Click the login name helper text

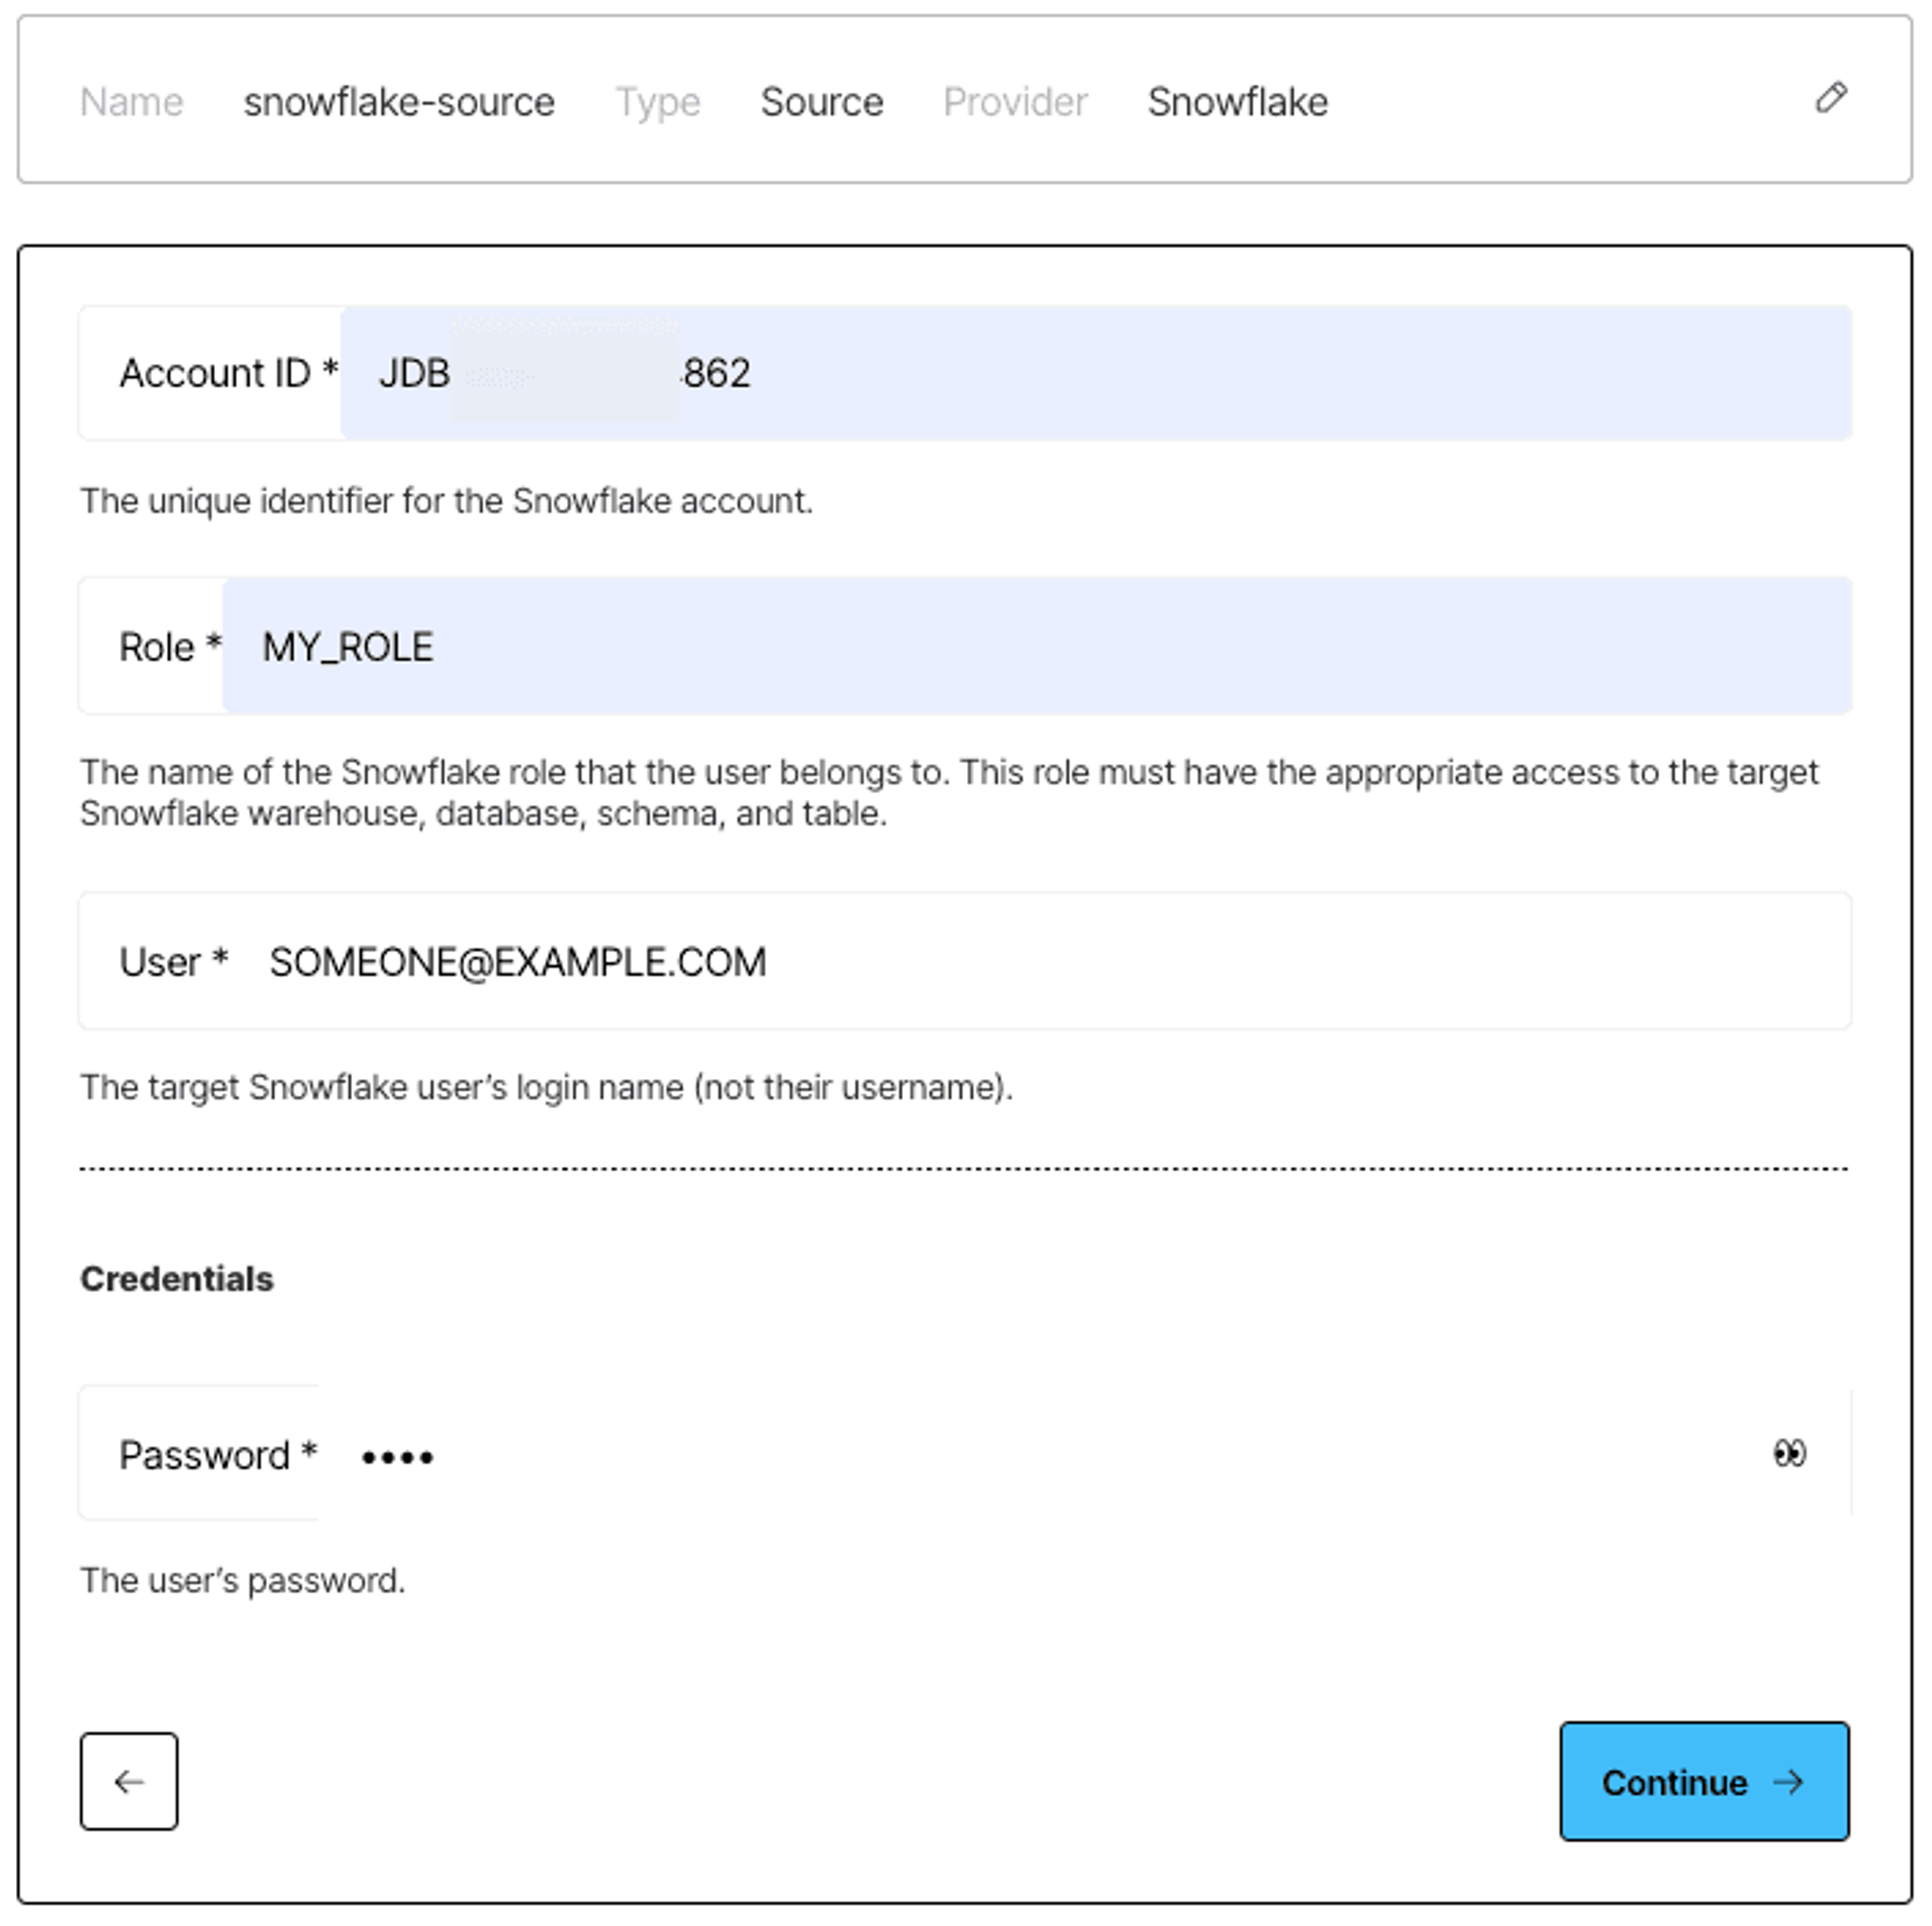tap(547, 1087)
